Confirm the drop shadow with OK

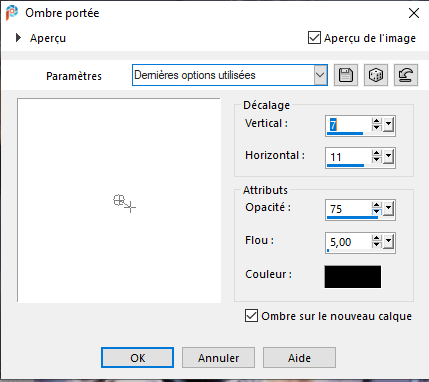click(137, 358)
